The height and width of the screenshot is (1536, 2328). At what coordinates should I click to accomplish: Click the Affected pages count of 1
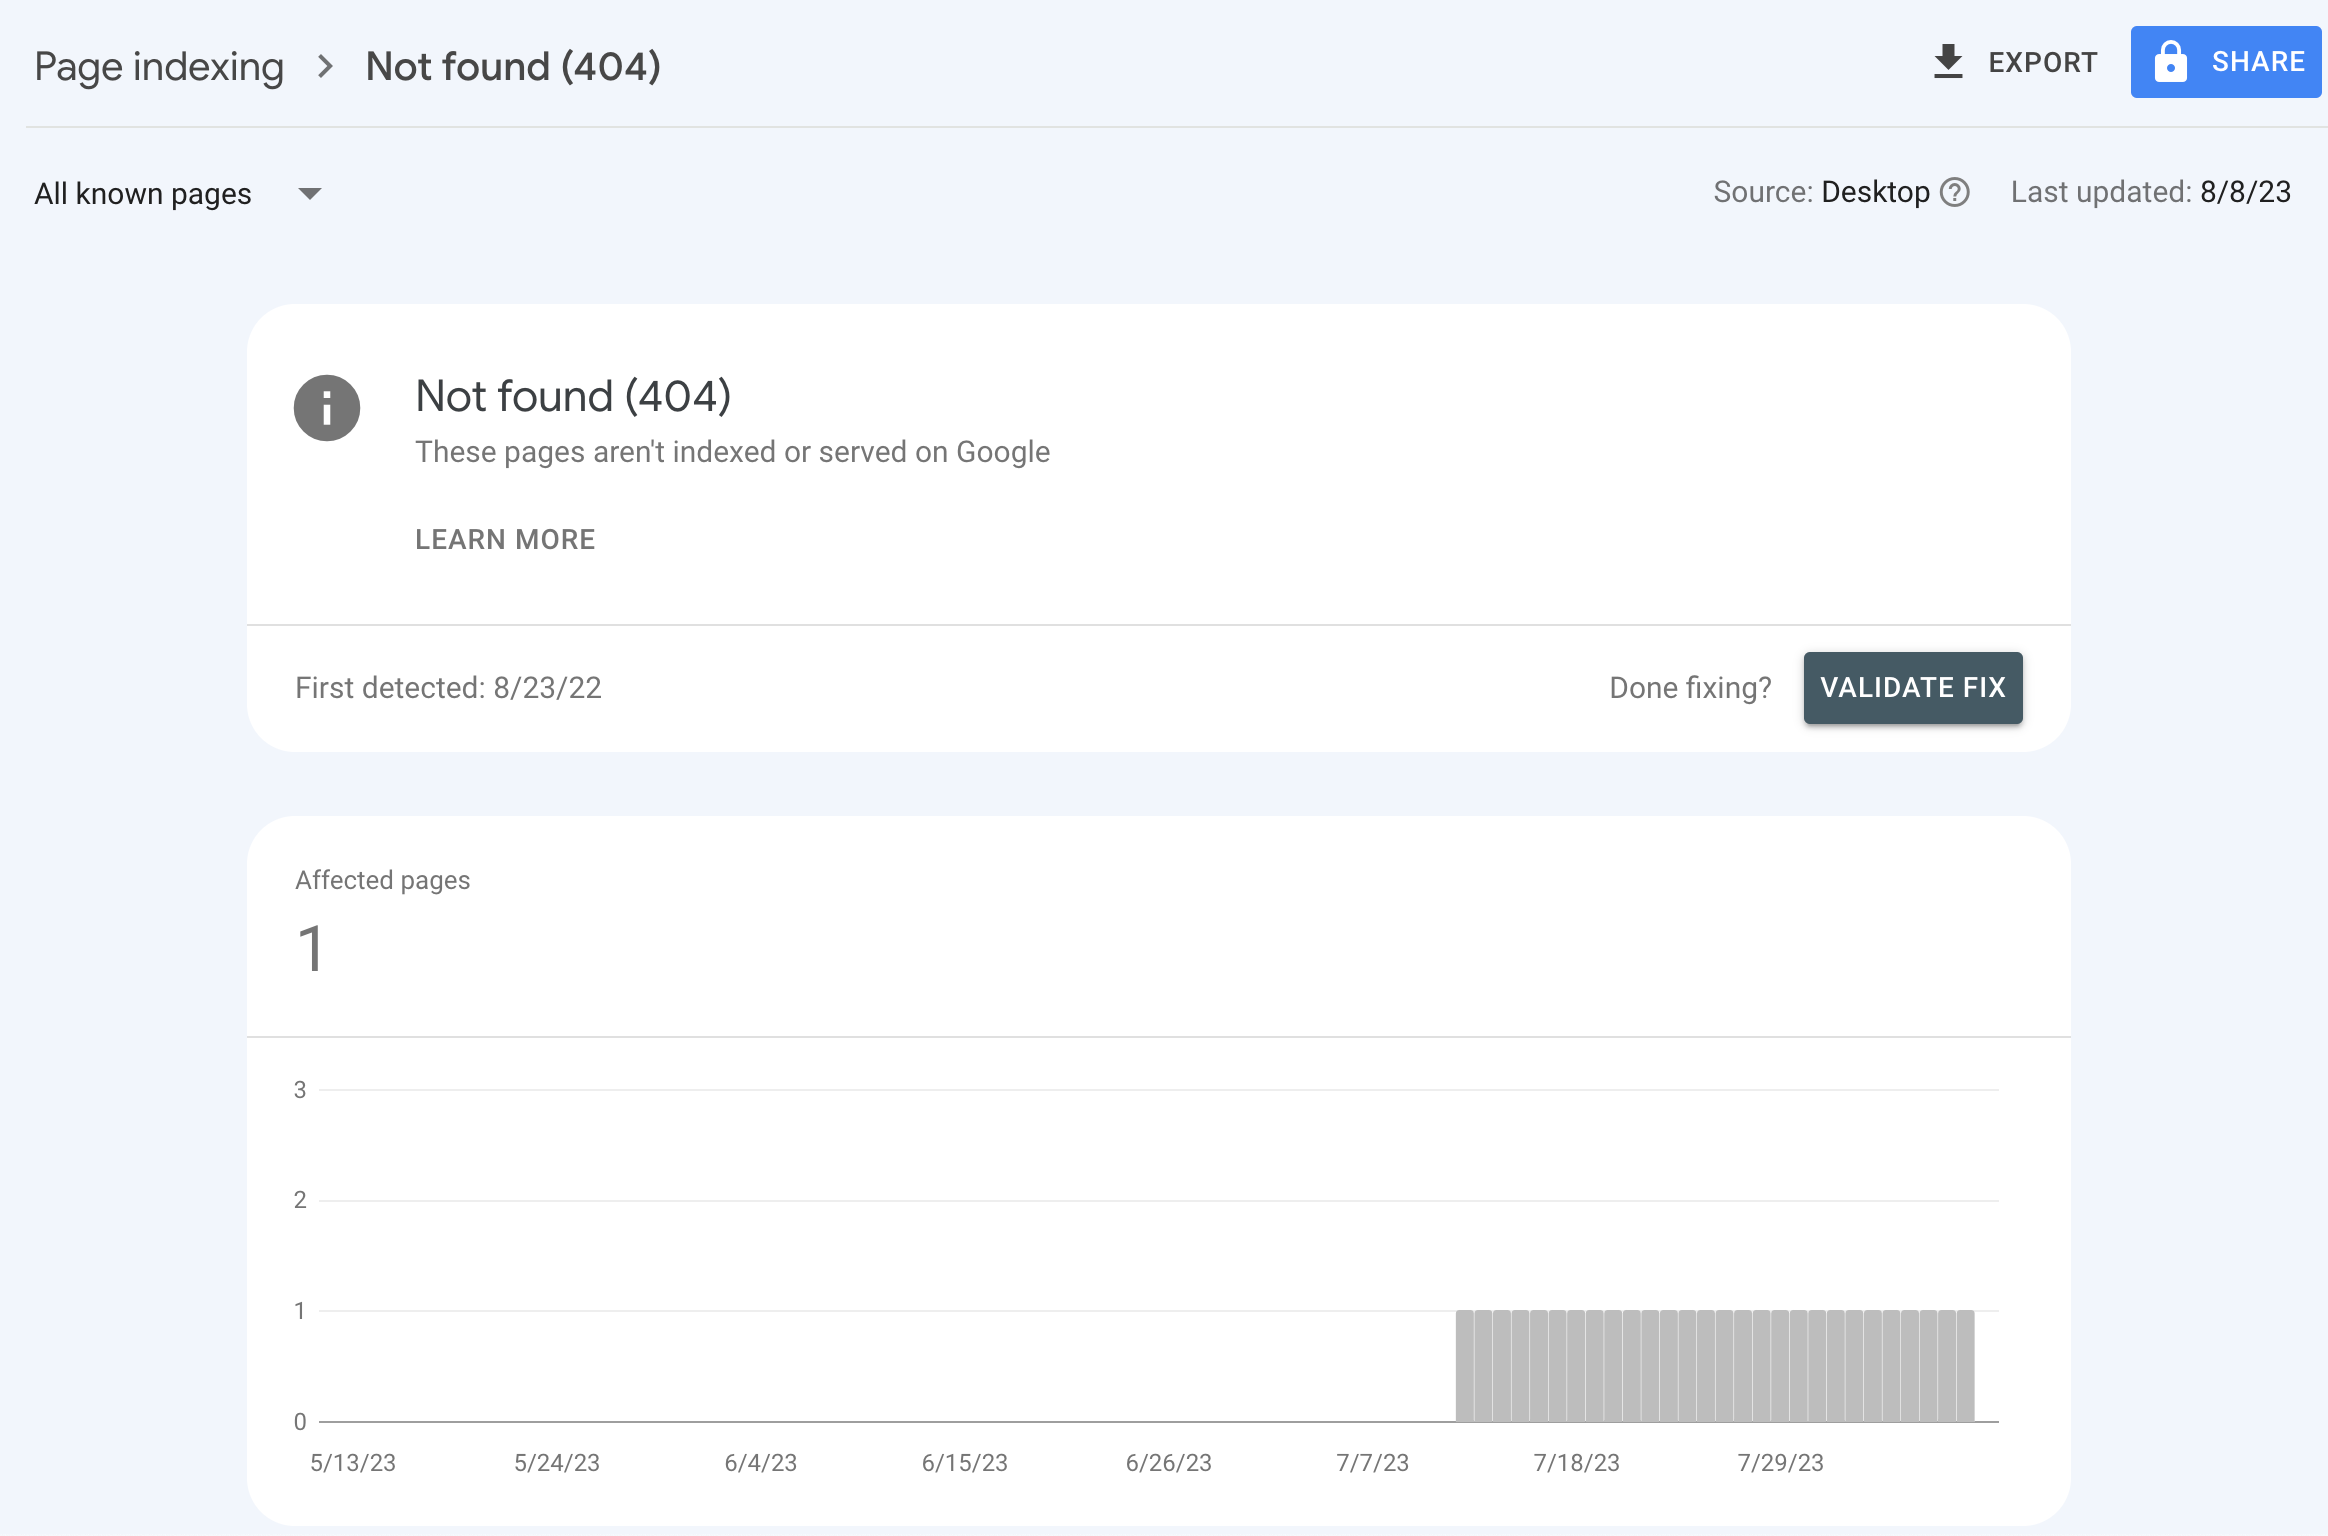311,948
